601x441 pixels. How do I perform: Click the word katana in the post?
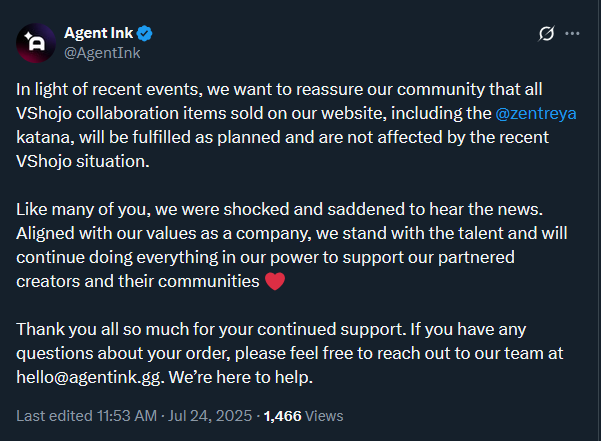point(45,138)
